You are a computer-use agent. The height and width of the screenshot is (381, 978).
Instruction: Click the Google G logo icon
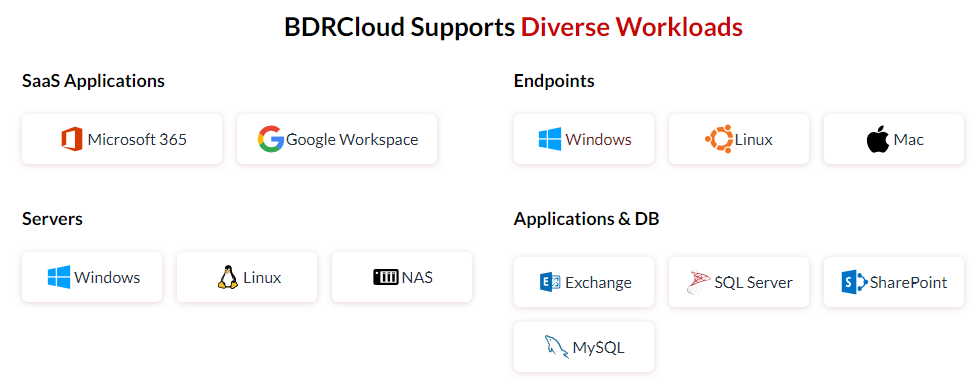(271, 139)
